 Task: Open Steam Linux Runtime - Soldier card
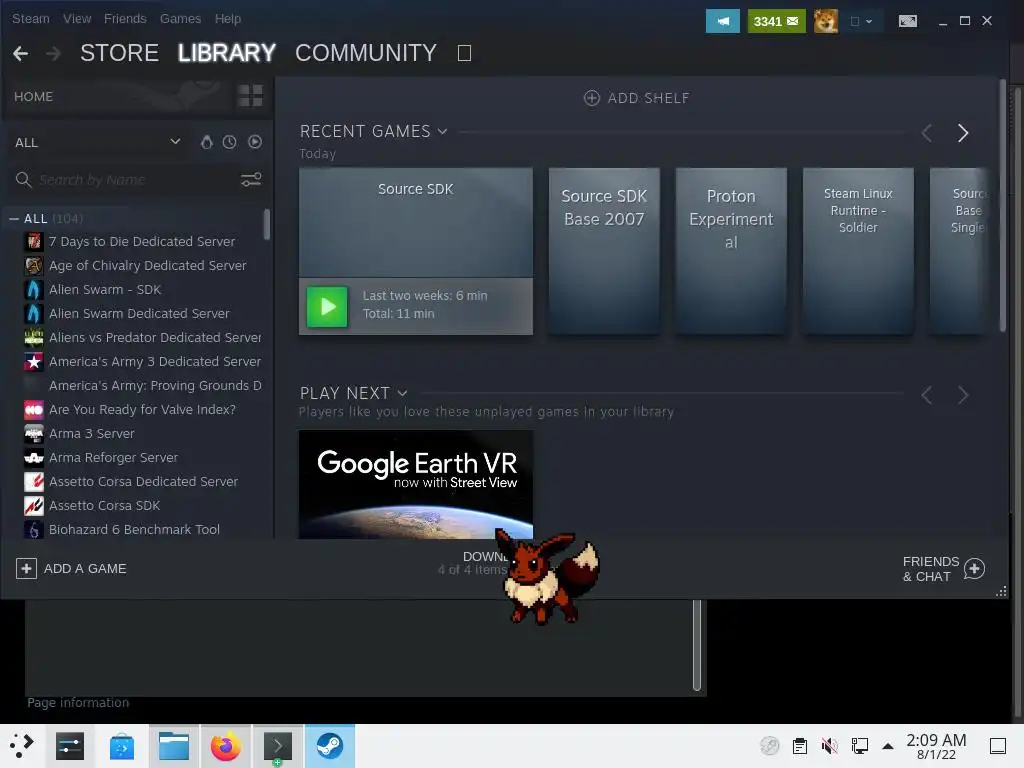(x=858, y=251)
